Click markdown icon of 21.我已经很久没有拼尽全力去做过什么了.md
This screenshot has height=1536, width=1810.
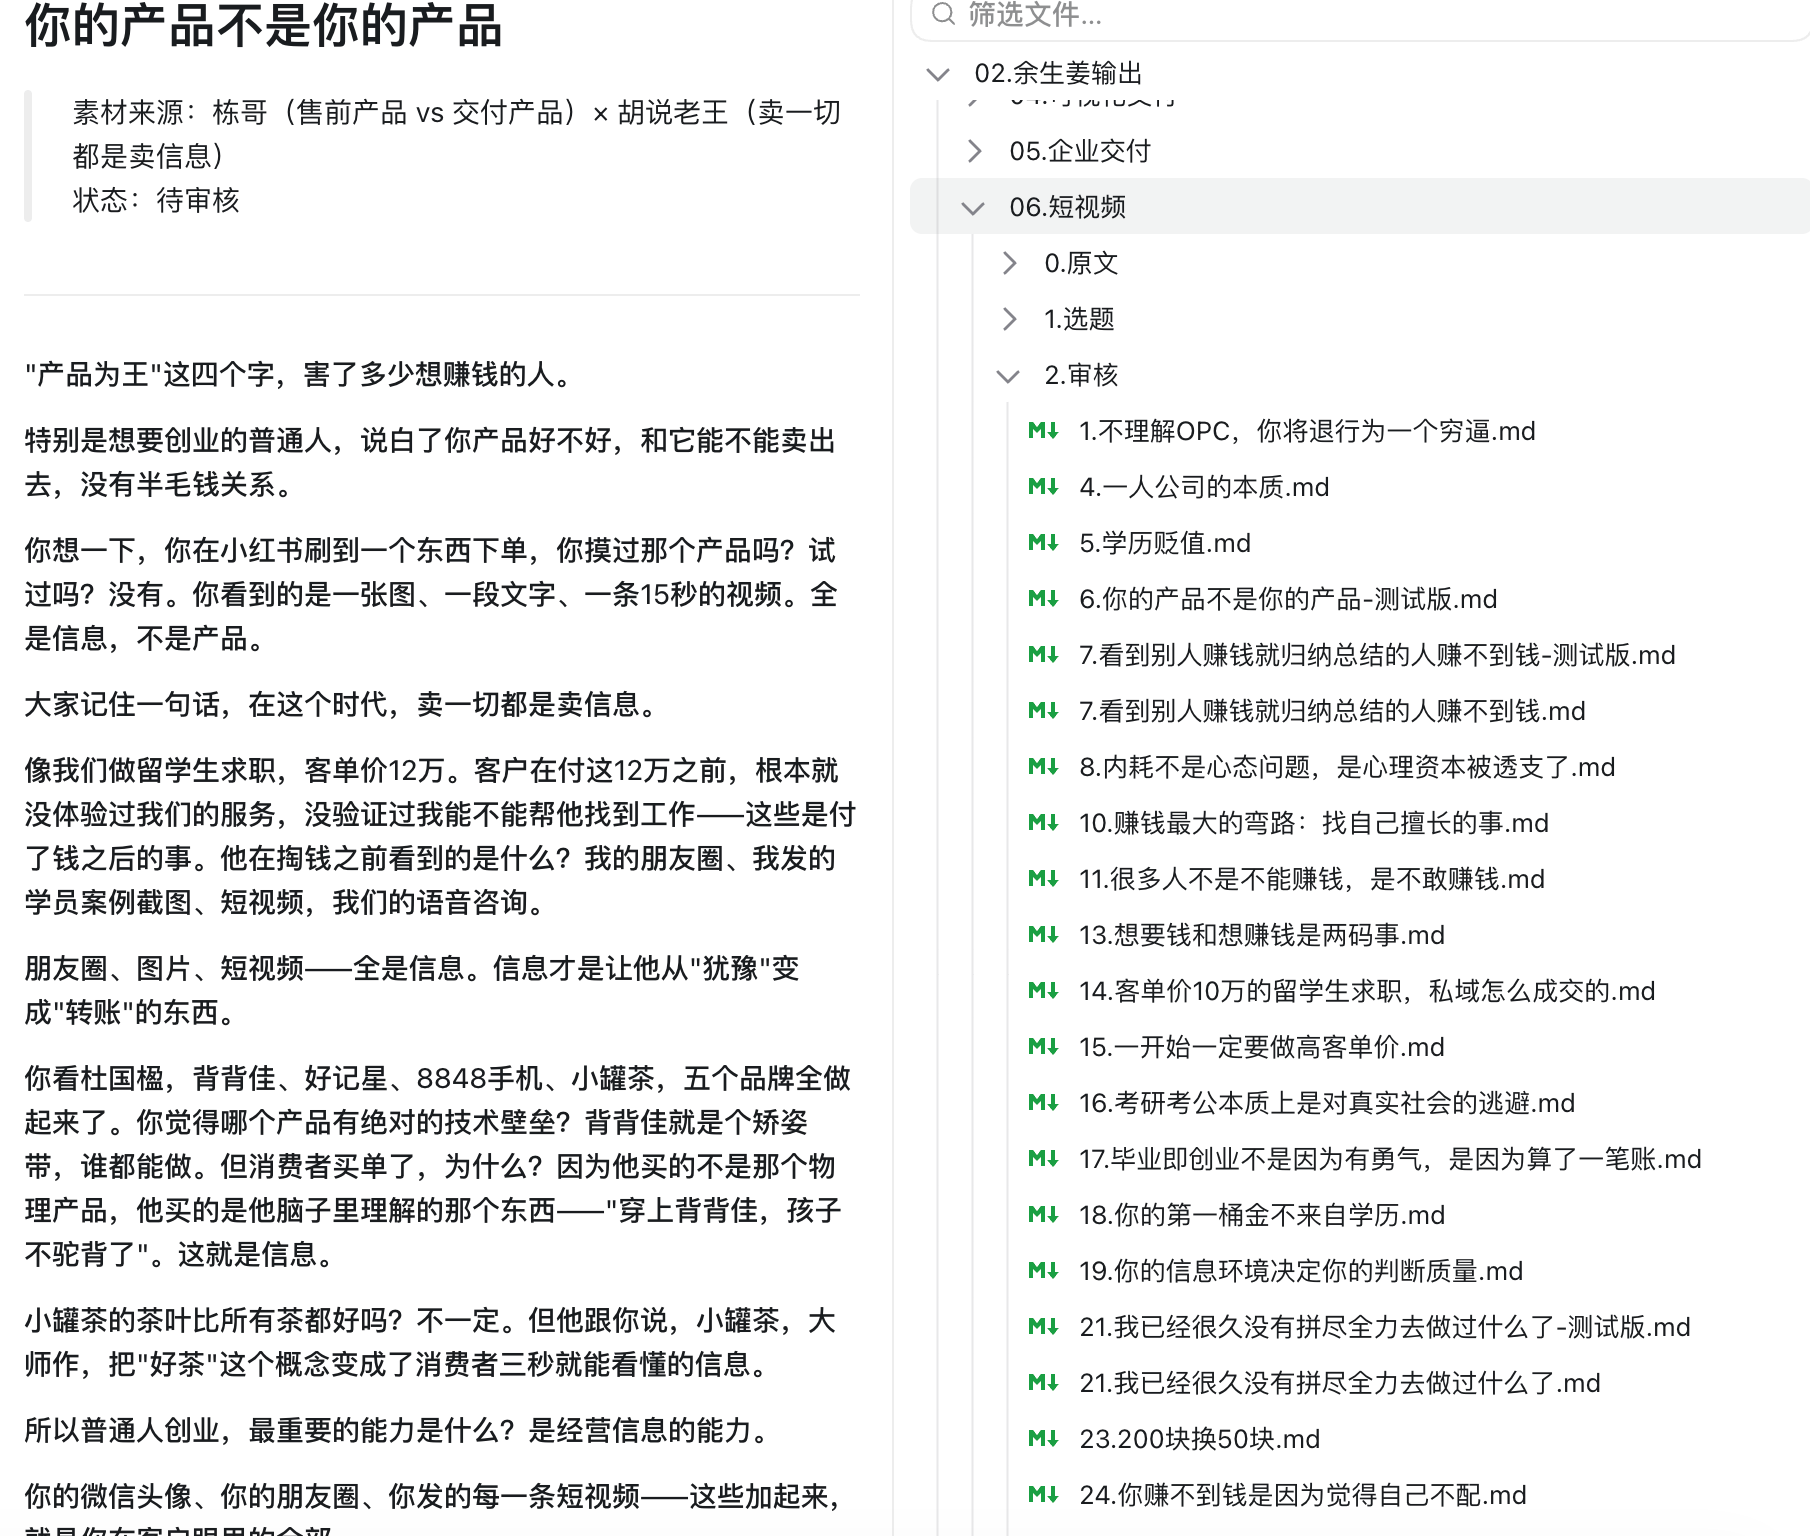(1043, 1383)
